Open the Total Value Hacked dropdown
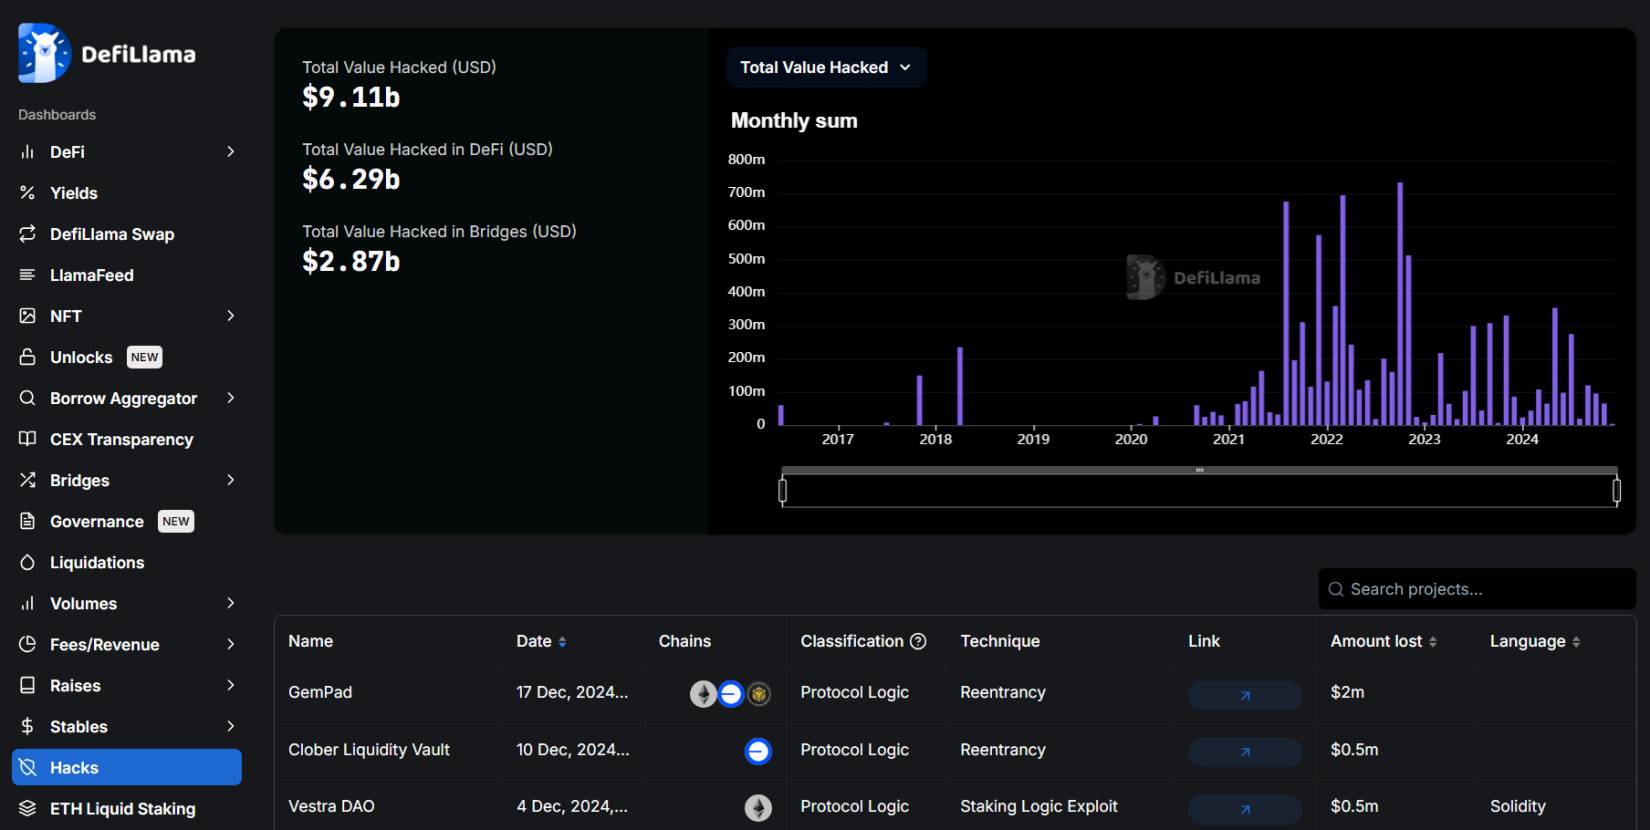This screenshot has height=830, width=1650. 826,67
